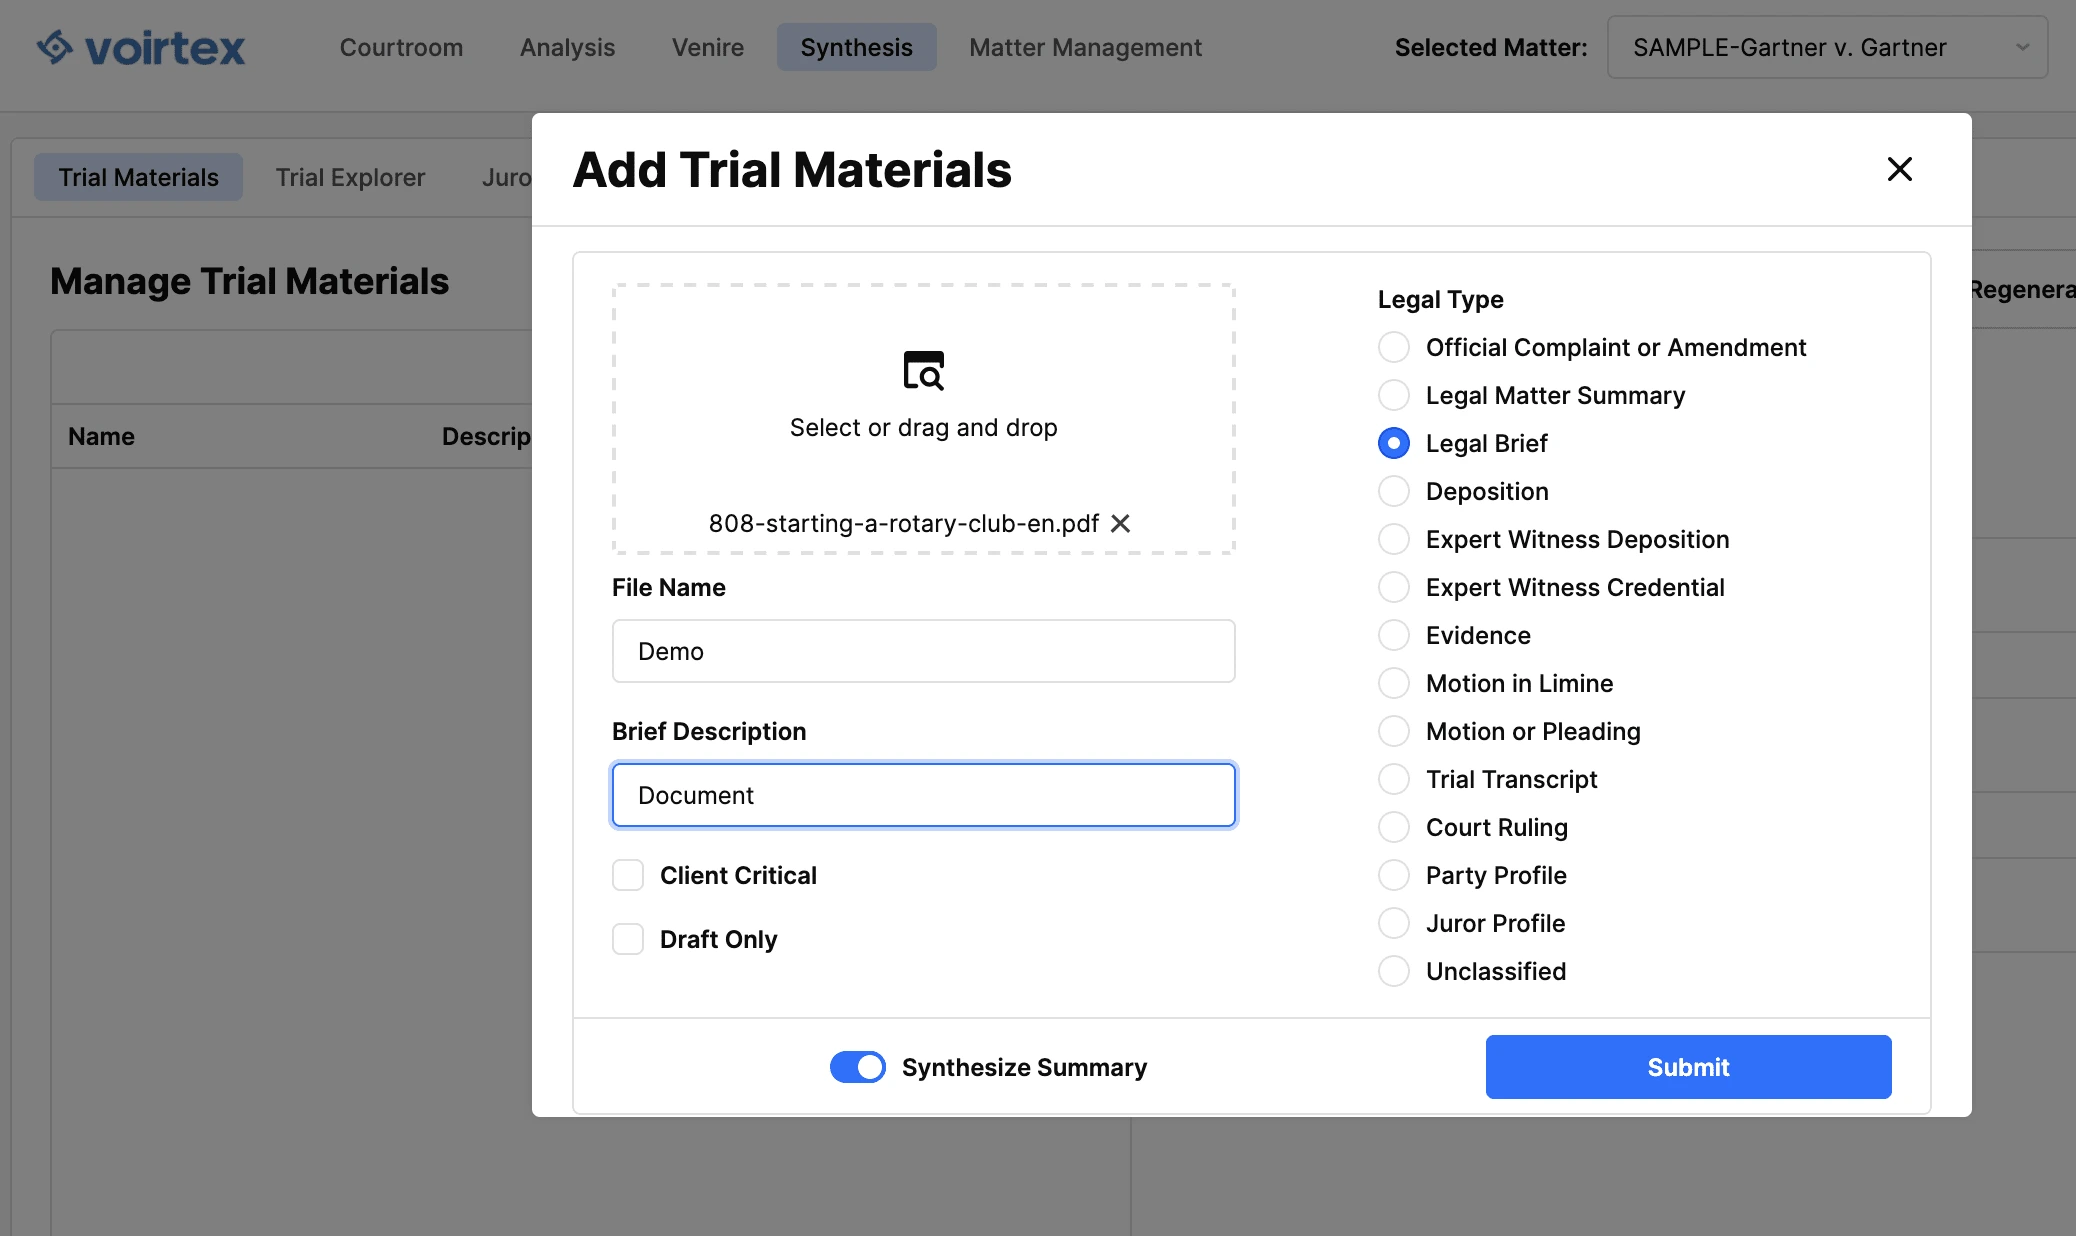Viewport: 2076px width, 1236px height.
Task: Select Official Complaint or Amendment option
Action: click(1394, 347)
